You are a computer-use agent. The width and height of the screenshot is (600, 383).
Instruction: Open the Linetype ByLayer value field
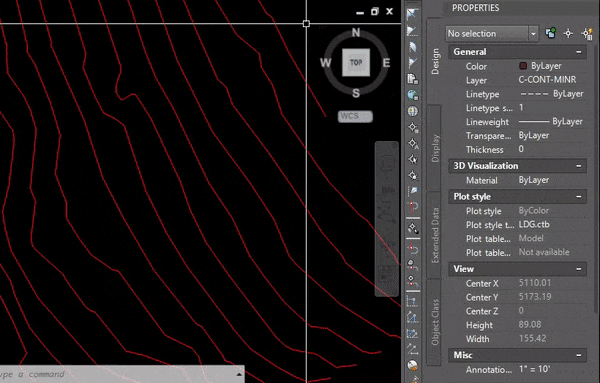[551, 94]
